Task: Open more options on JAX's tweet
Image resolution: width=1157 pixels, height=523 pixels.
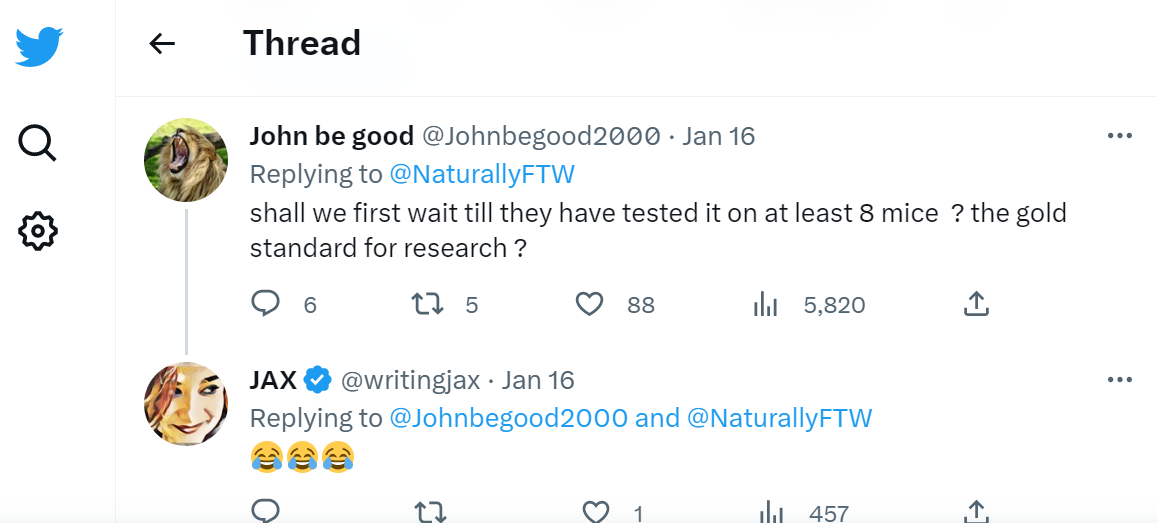Action: click(1120, 380)
